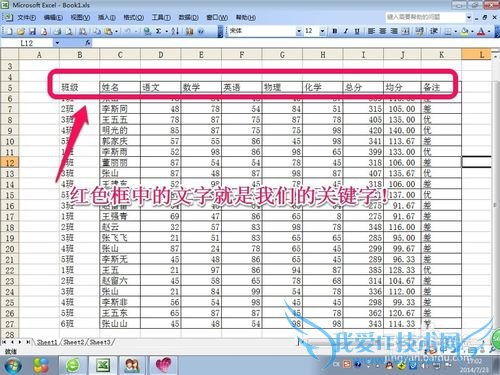Select row 12 header

[10, 163]
